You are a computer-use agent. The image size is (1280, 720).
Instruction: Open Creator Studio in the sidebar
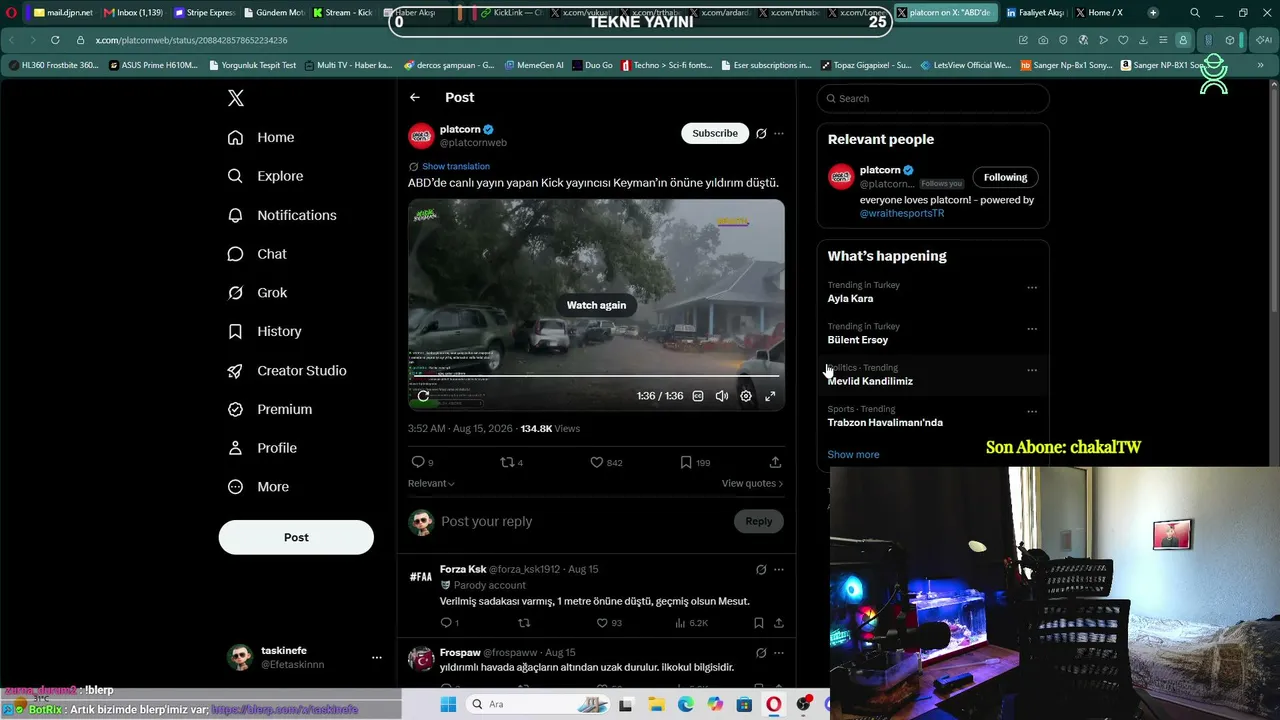click(x=287, y=370)
